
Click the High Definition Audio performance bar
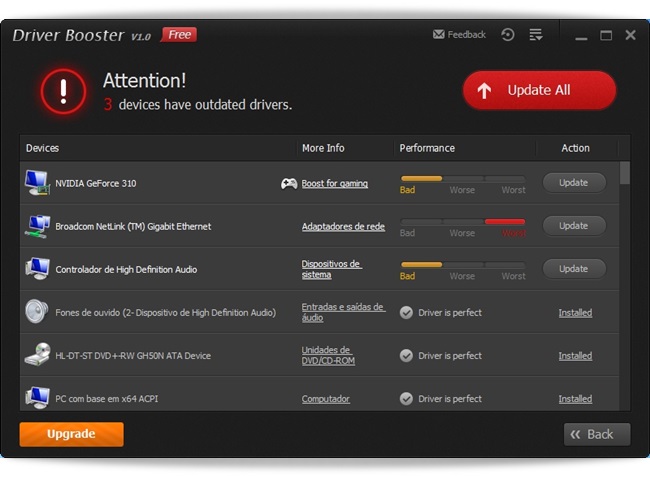coord(463,264)
